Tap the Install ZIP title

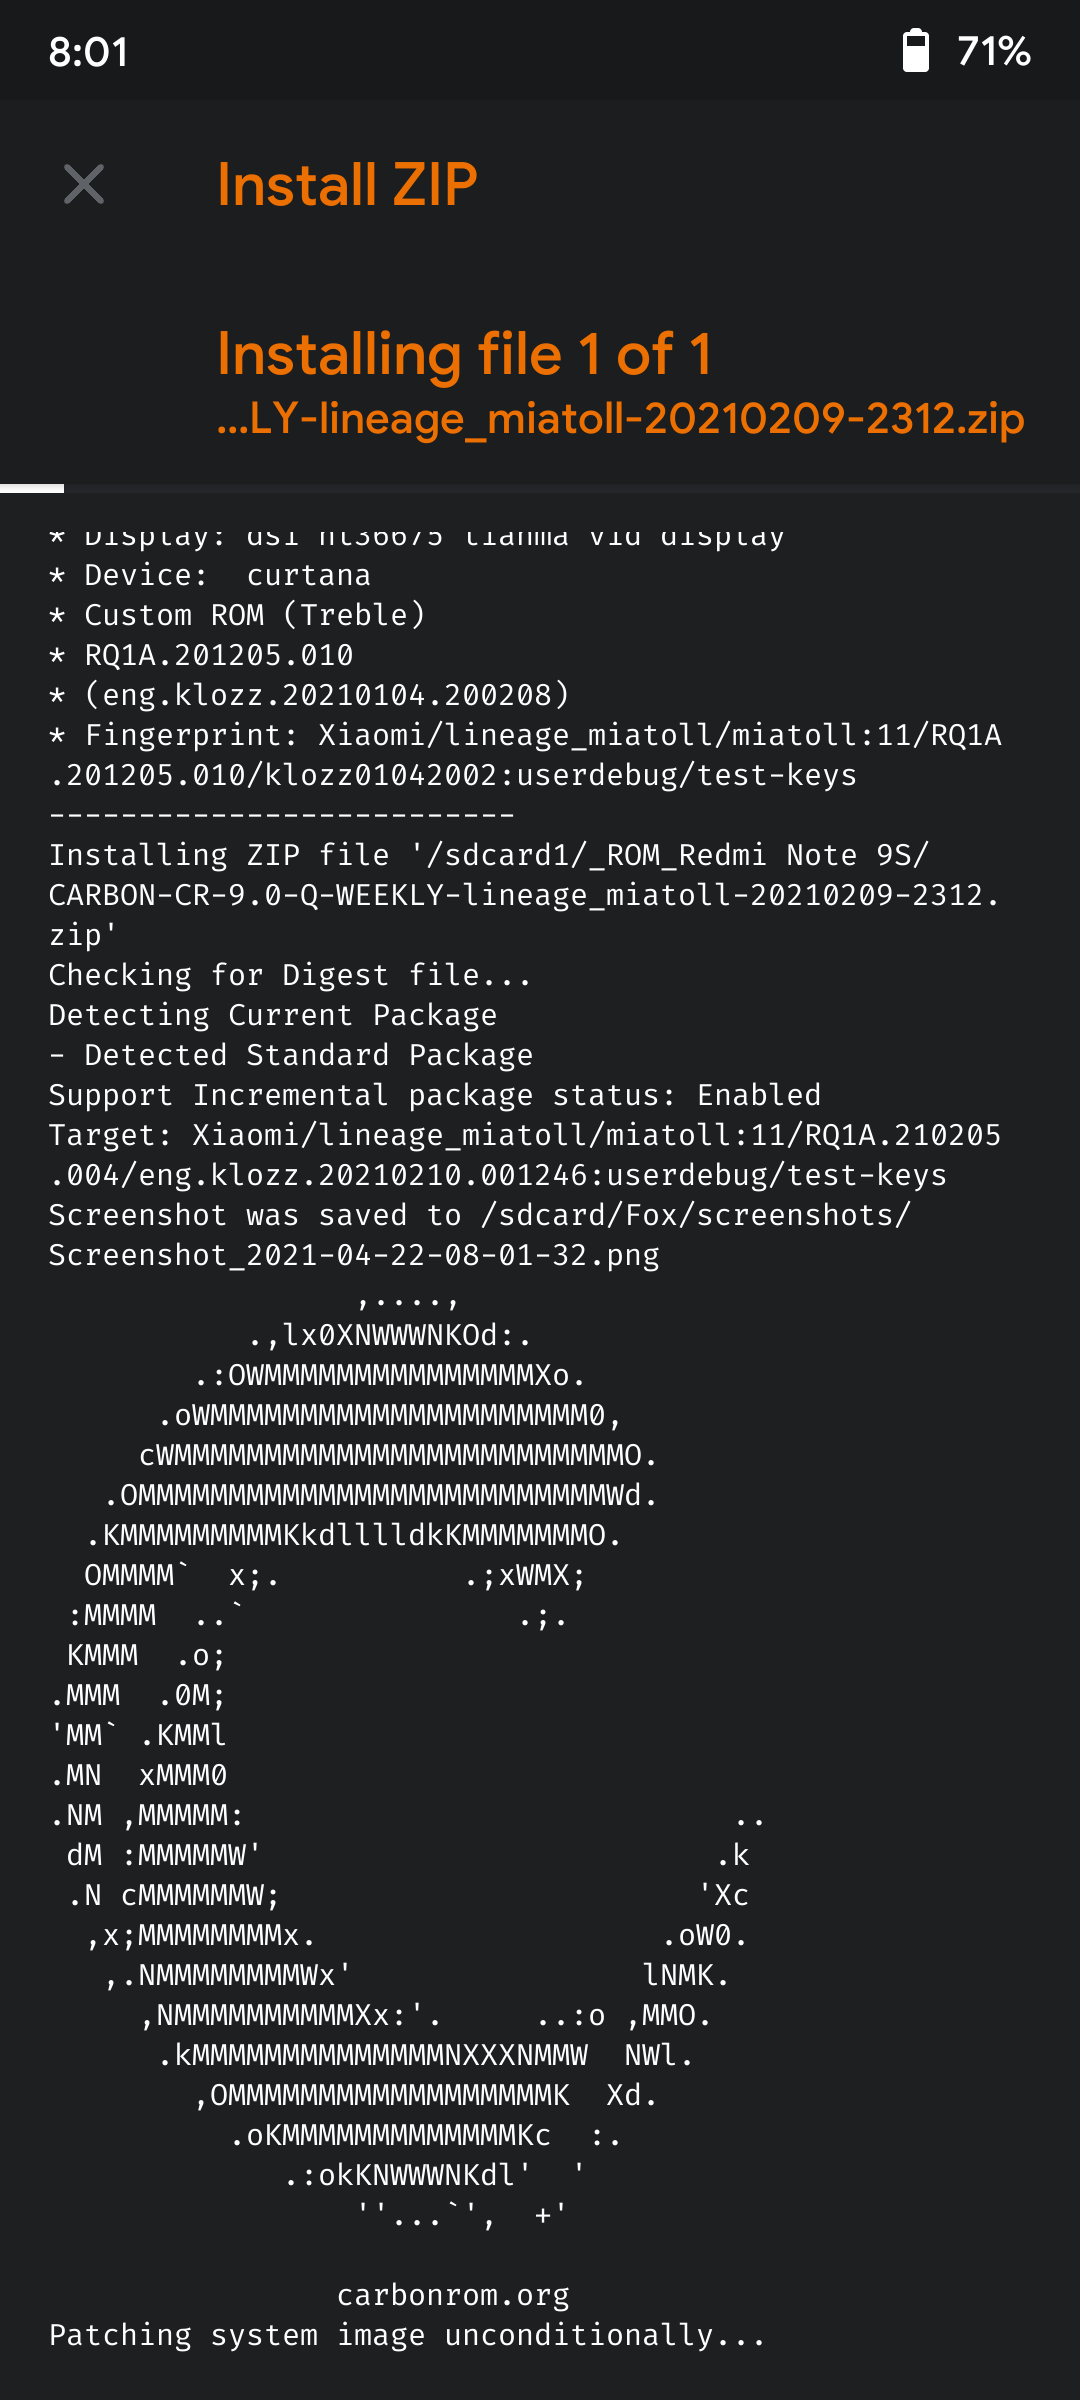pyautogui.click(x=347, y=185)
